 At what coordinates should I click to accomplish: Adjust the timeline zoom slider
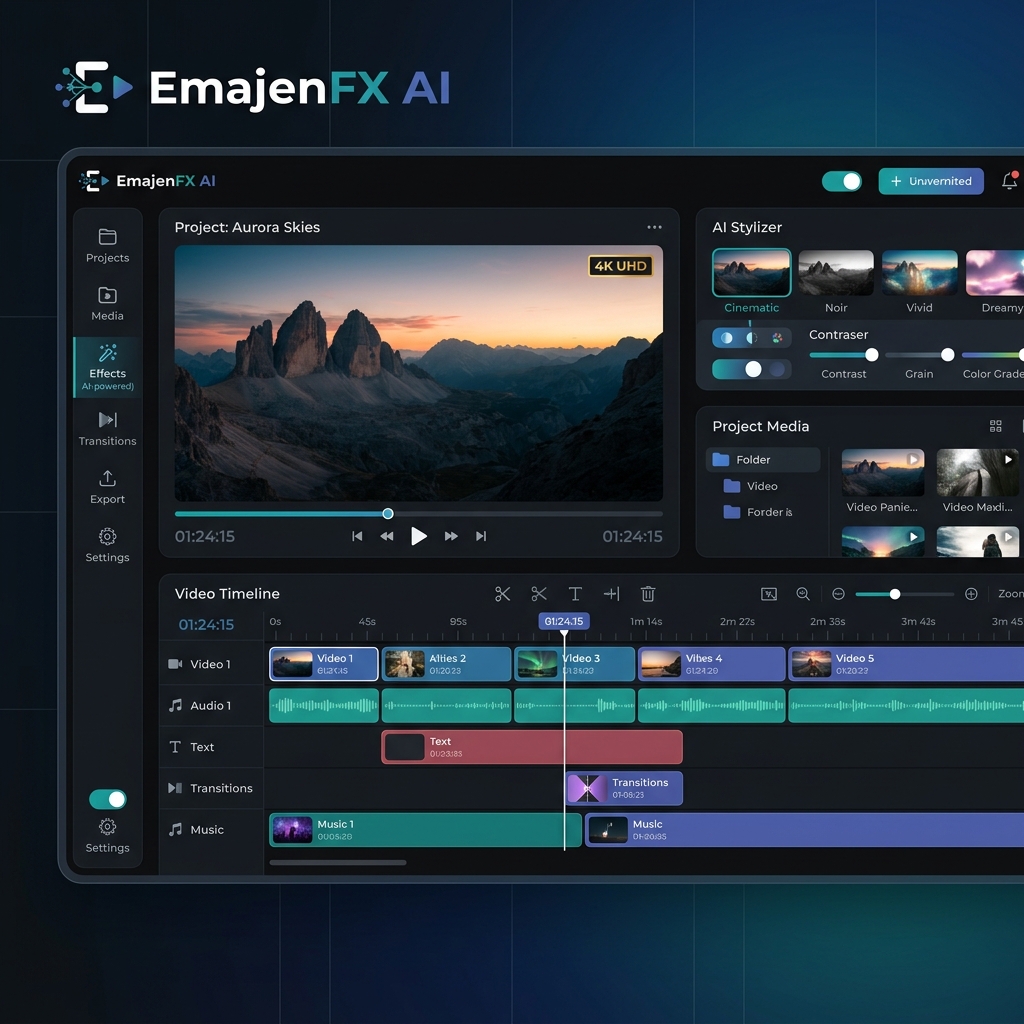pos(904,594)
